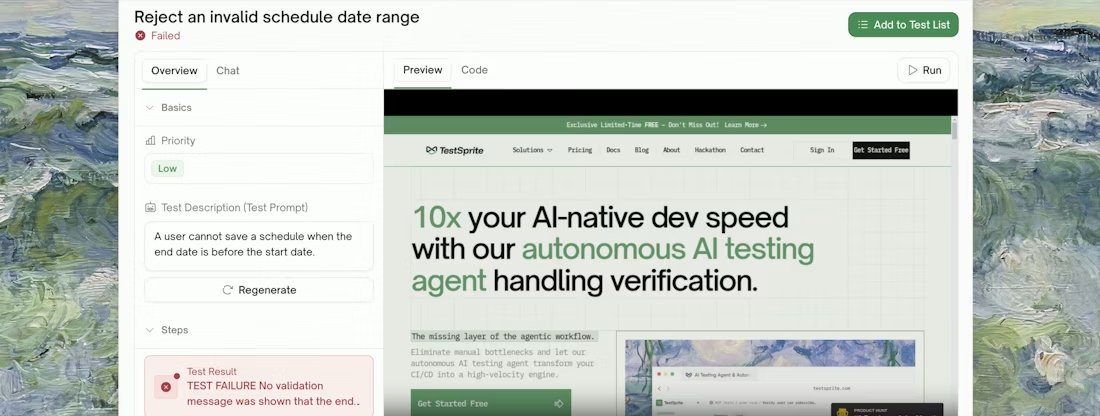Click the list icon on Add to Test List
The image size is (1100, 416).
(x=863, y=25)
